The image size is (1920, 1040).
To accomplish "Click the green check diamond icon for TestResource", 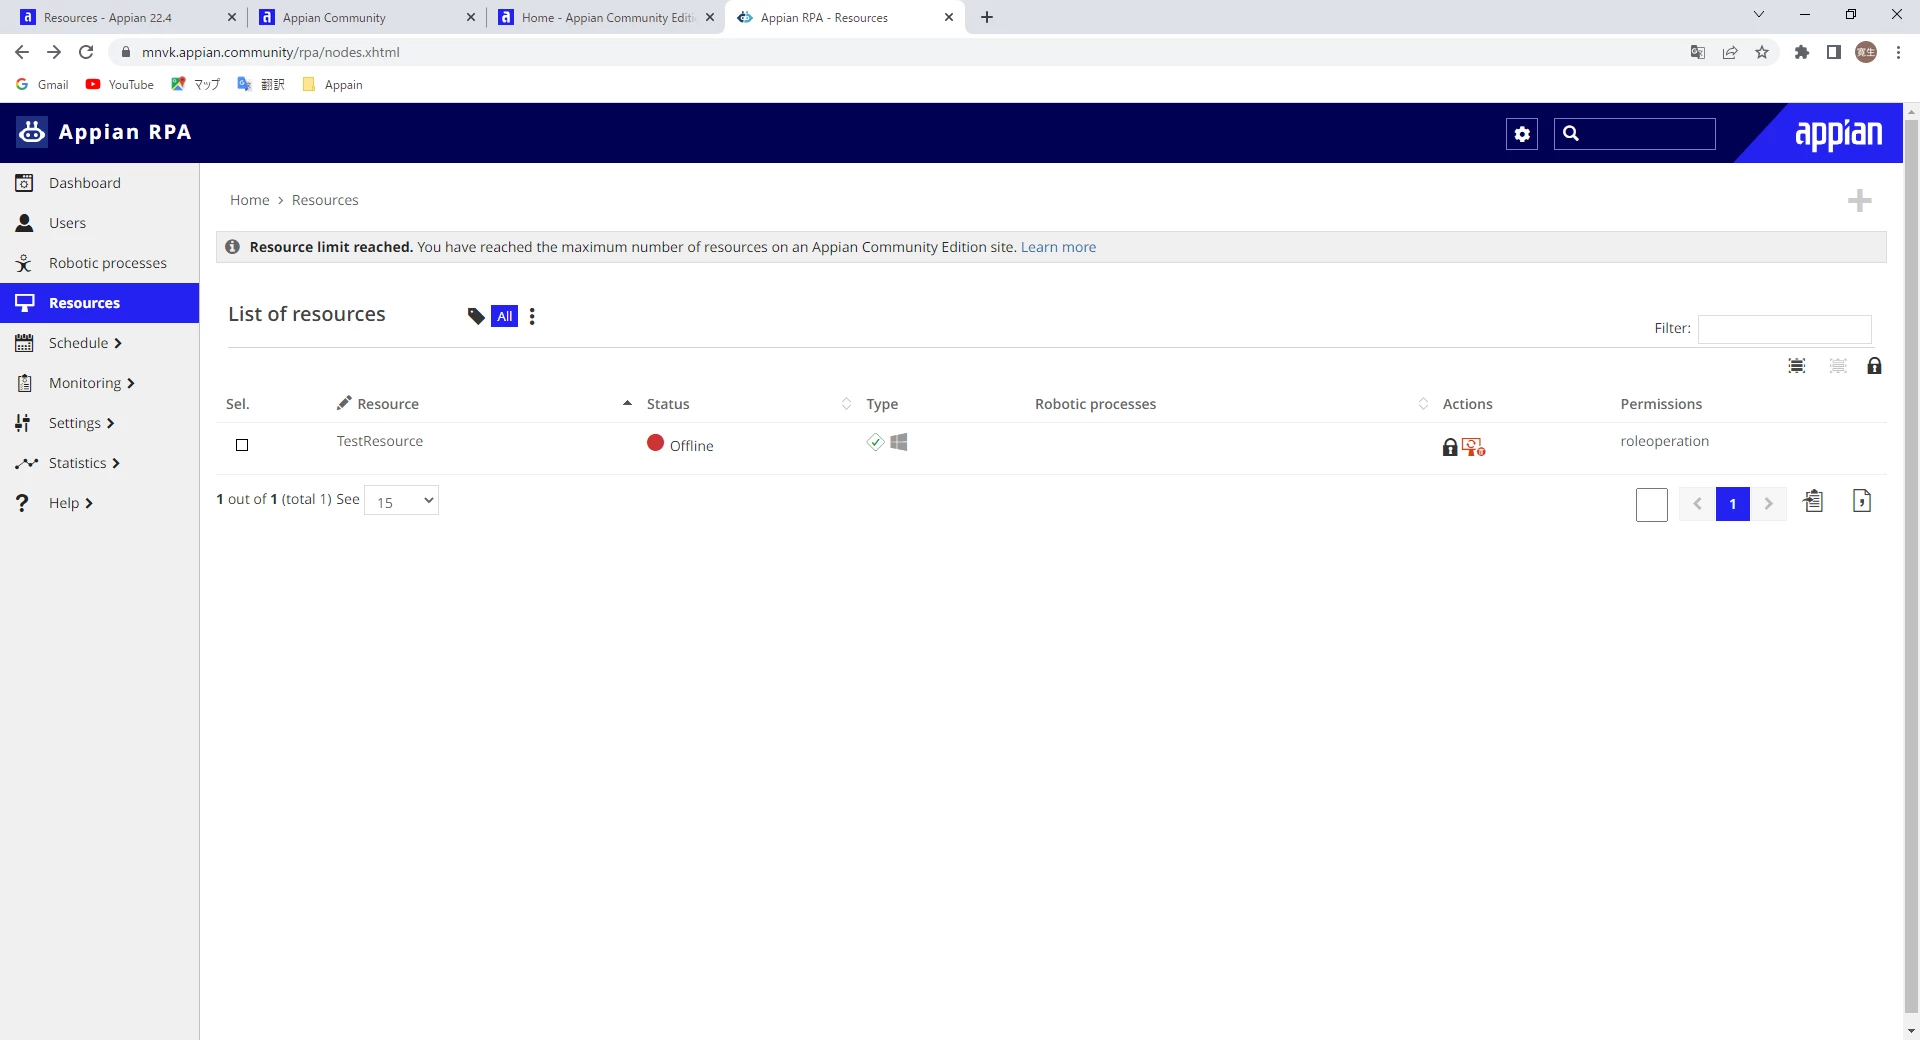I will pyautogui.click(x=875, y=442).
